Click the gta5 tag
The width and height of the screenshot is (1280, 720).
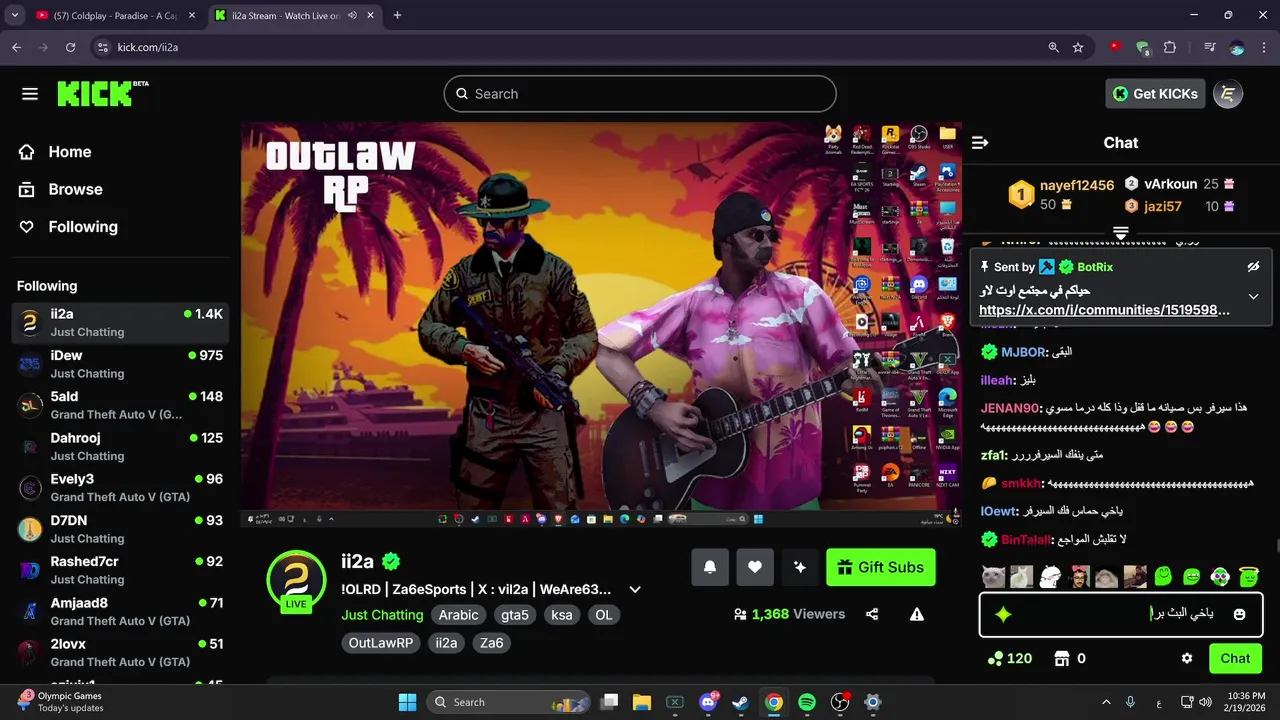515,615
